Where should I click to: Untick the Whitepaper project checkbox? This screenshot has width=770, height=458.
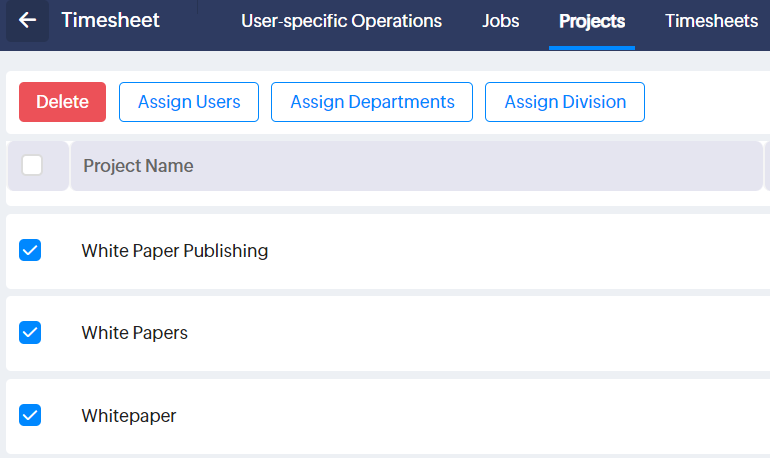tap(30, 415)
